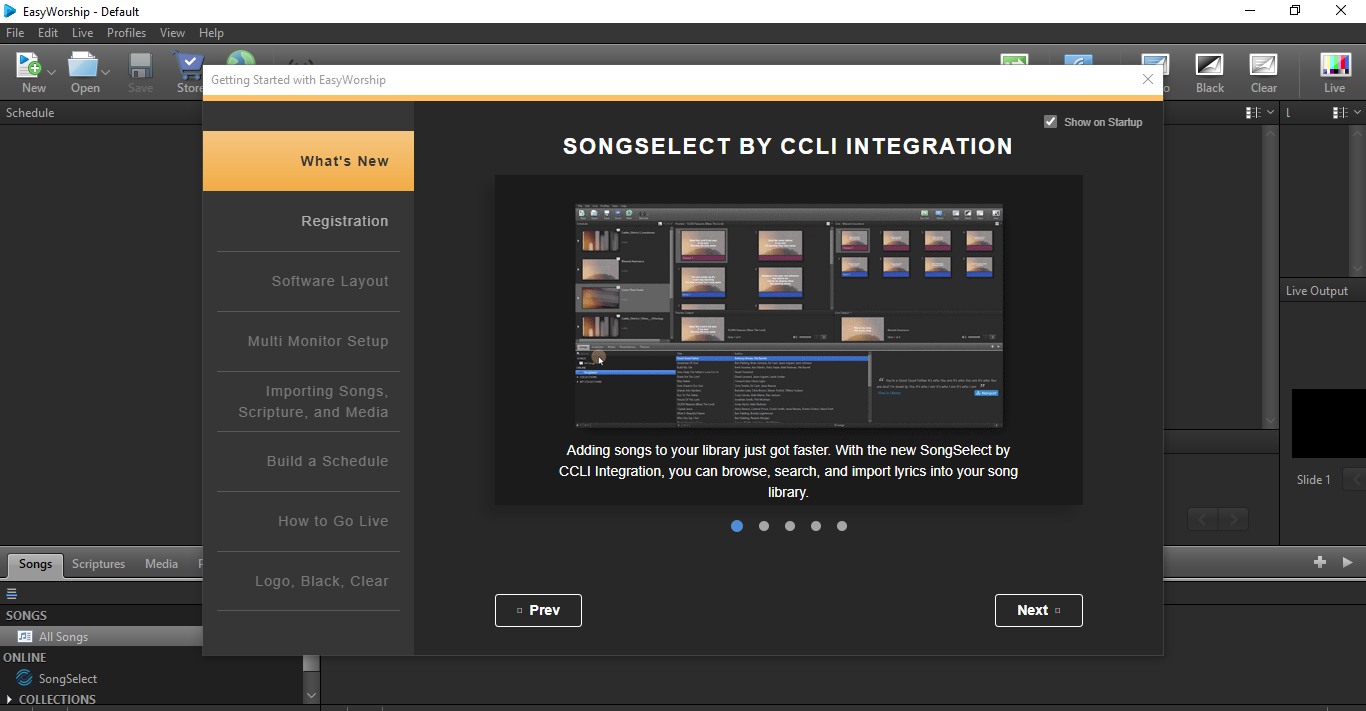The width and height of the screenshot is (1366, 711).
Task: Select the fifth slide indicator dot
Action: [842, 526]
